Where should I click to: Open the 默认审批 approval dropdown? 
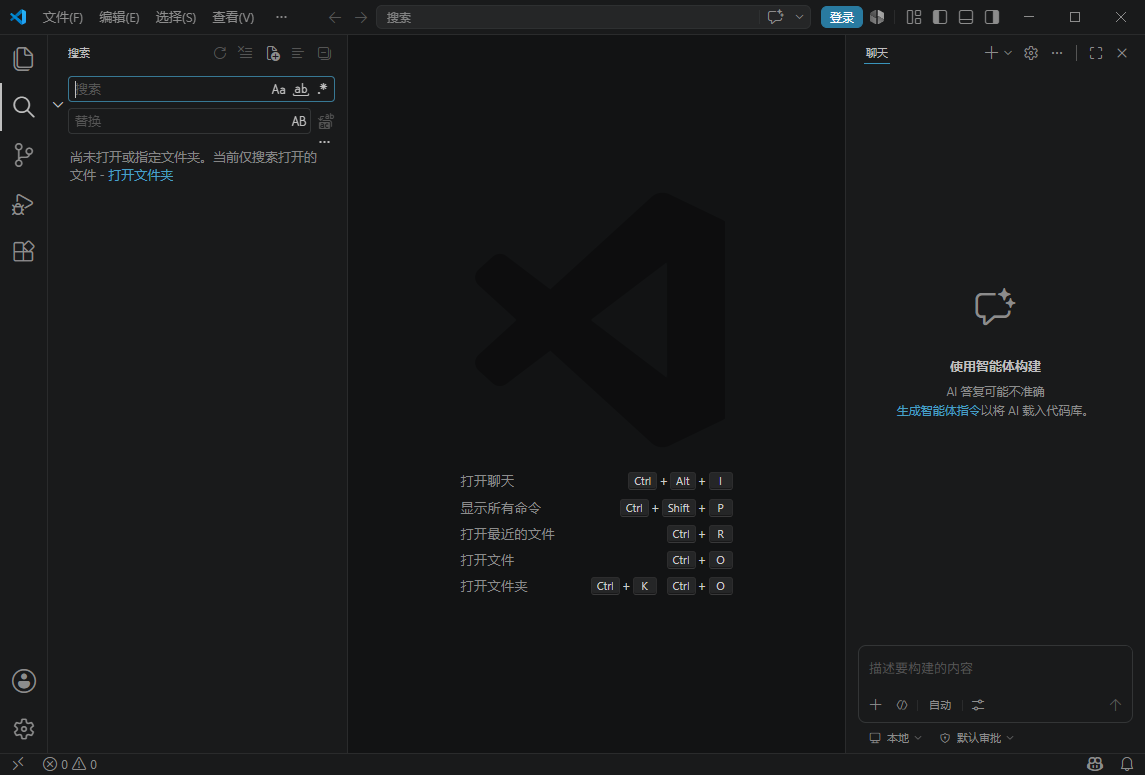[x=976, y=738]
